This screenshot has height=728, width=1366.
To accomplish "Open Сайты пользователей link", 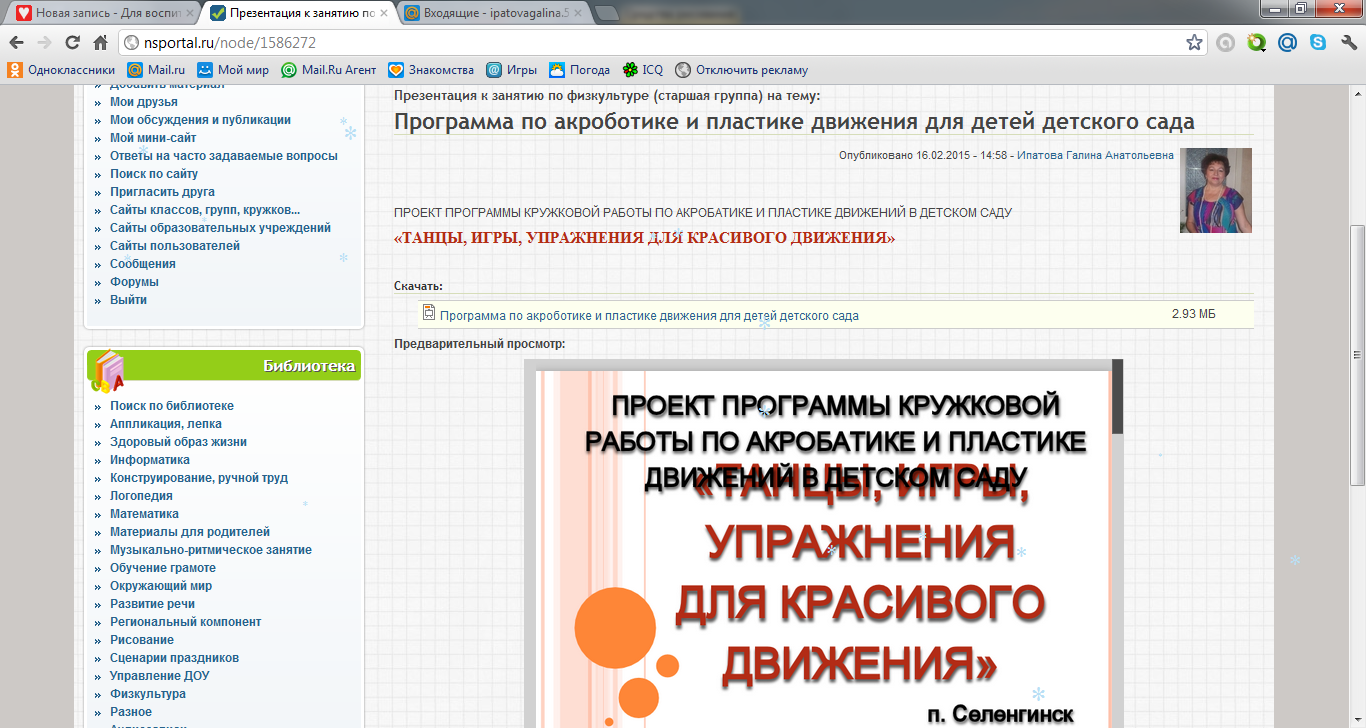I will tap(175, 246).
